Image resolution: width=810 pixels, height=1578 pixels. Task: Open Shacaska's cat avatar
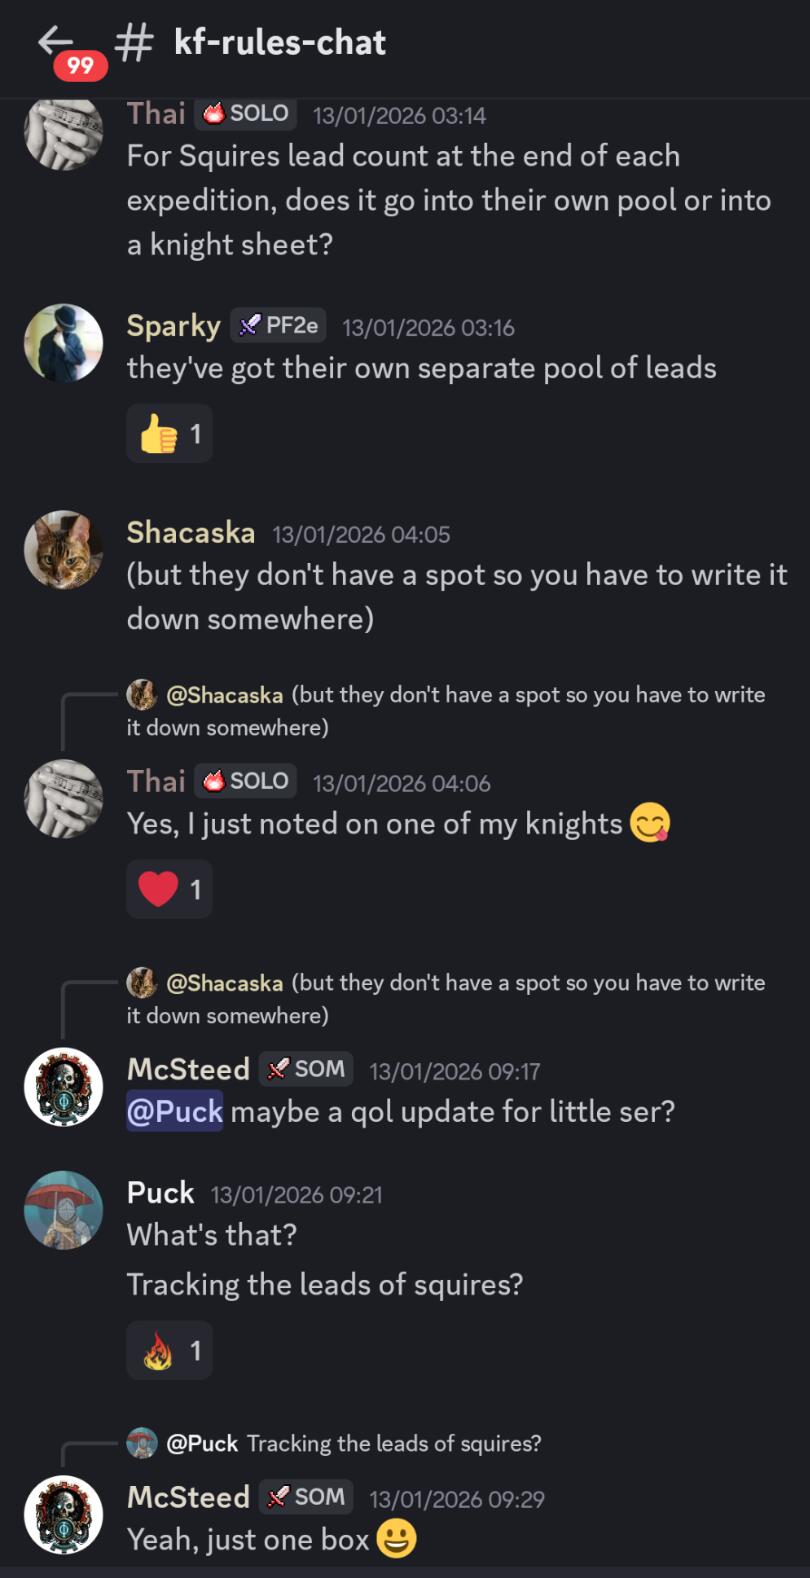pyautogui.click(x=63, y=550)
